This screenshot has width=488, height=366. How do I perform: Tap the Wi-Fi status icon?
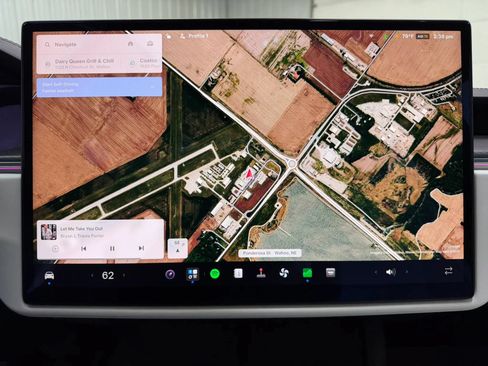pos(372,35)
